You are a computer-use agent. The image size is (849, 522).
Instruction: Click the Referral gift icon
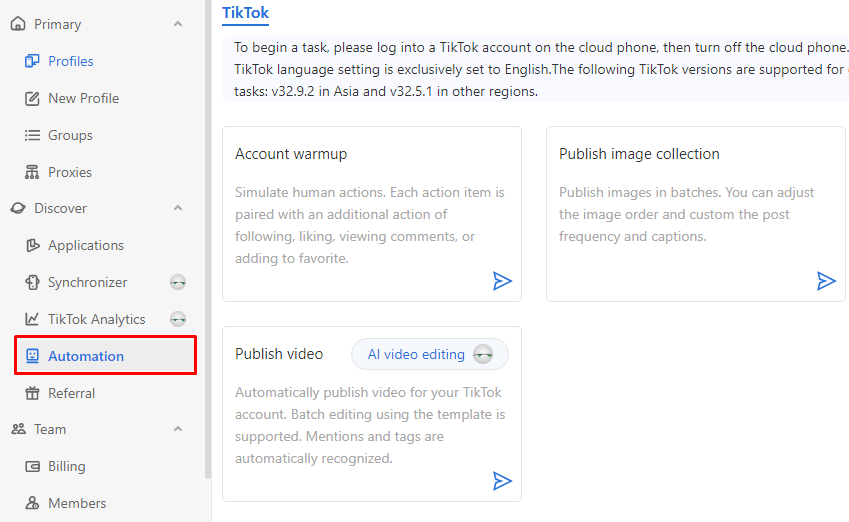(32, 393)
